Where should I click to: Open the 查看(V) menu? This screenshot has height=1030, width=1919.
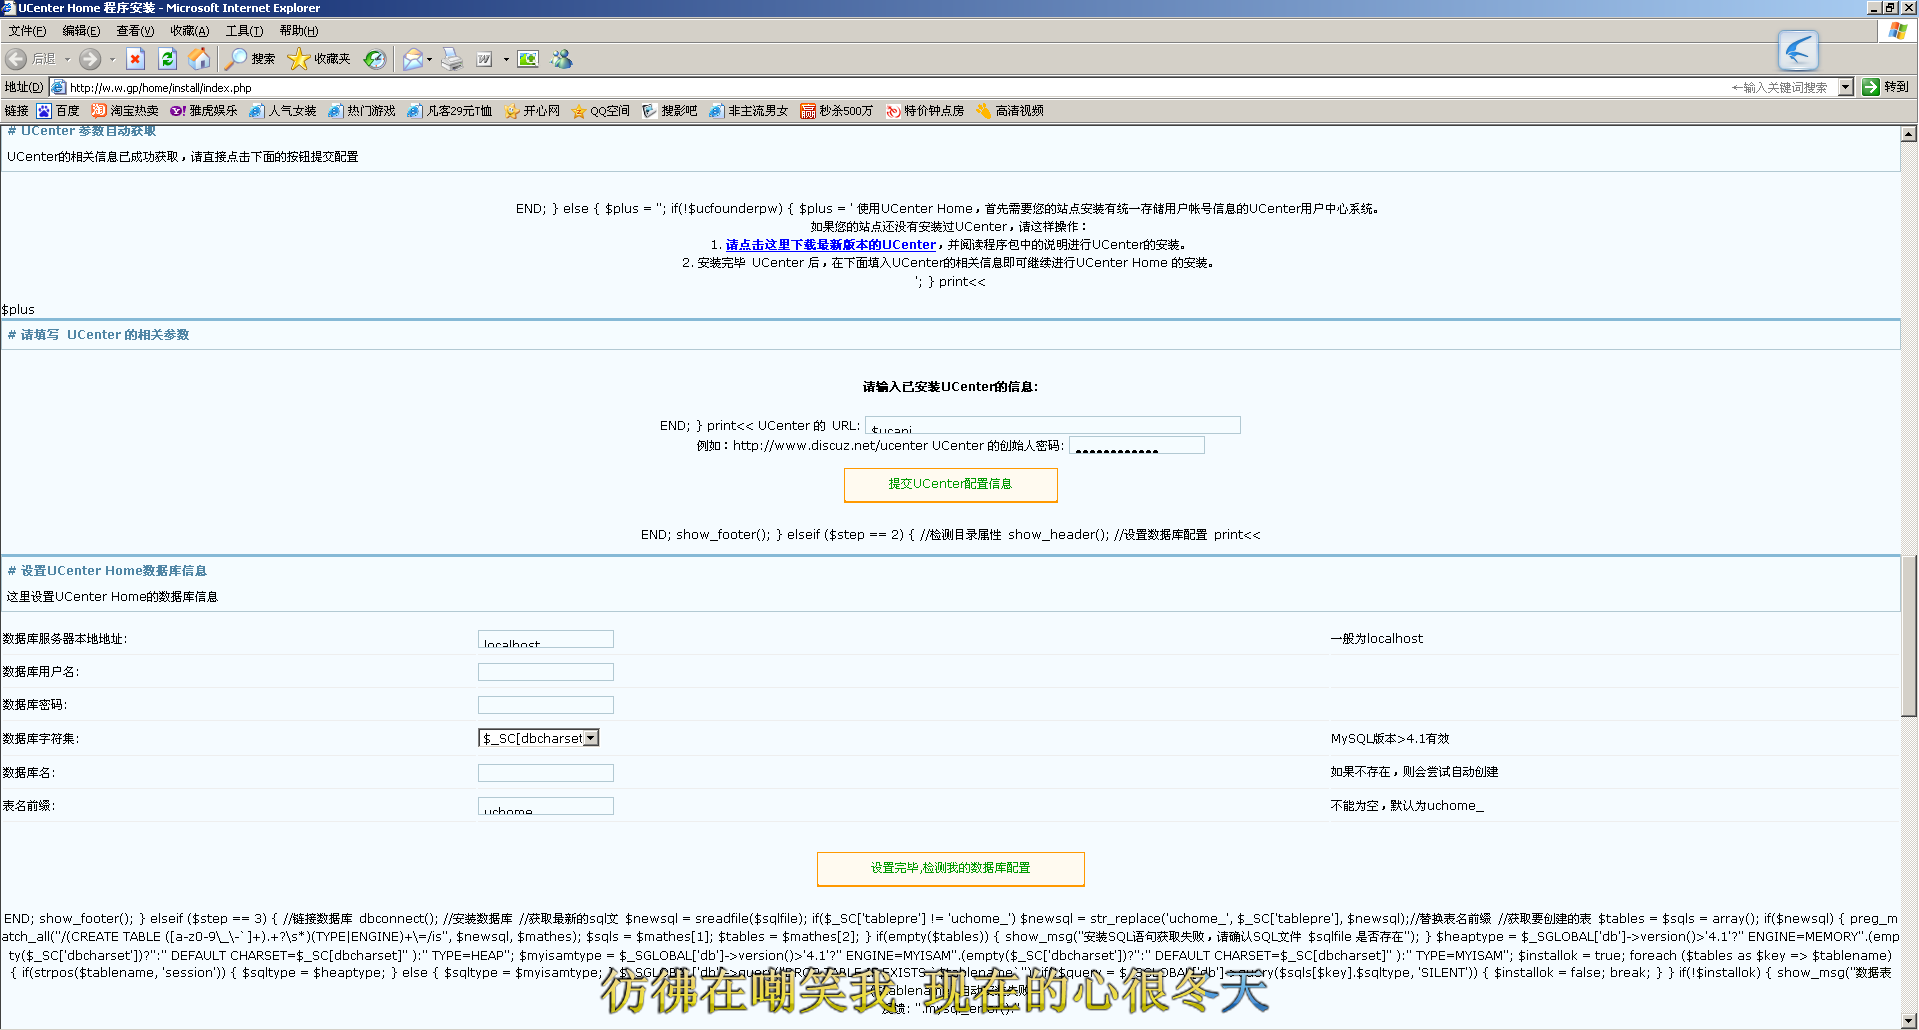point(135,31)
